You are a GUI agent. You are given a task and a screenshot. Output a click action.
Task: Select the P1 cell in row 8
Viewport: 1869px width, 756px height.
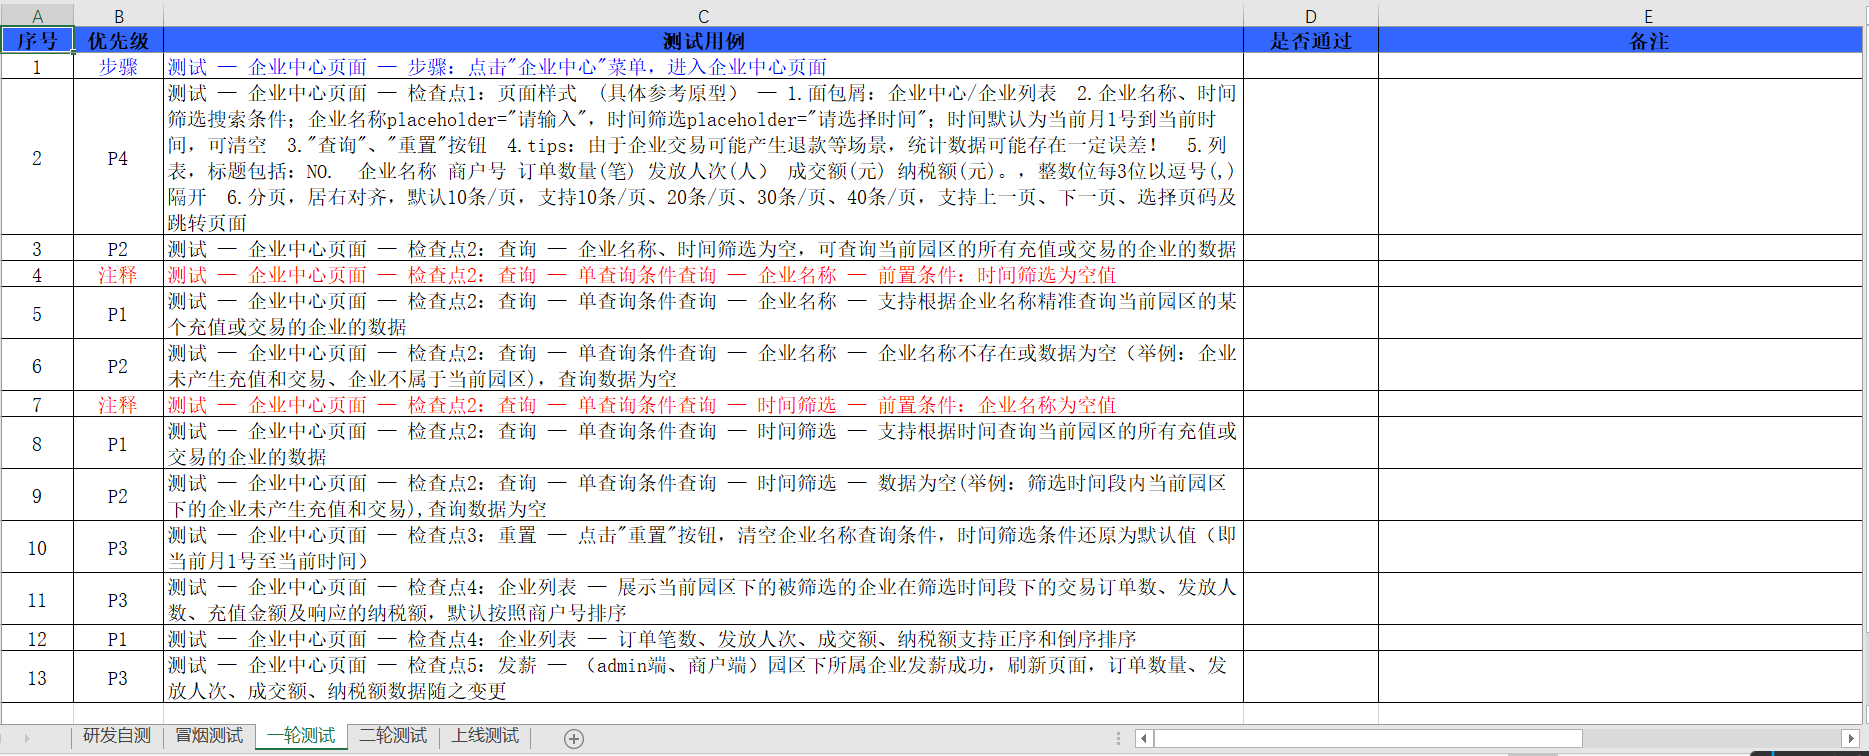point(119,444)
